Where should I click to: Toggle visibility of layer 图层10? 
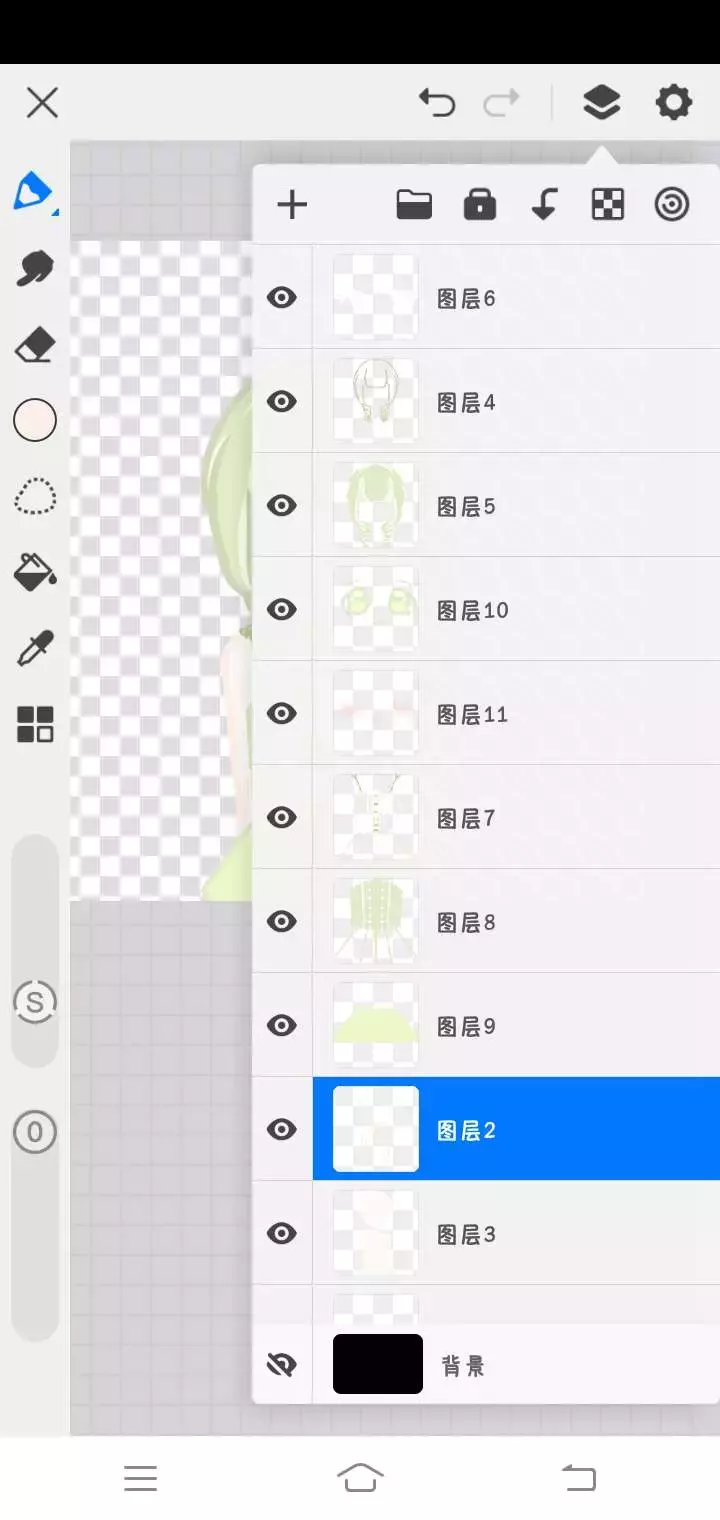(282, 609)
